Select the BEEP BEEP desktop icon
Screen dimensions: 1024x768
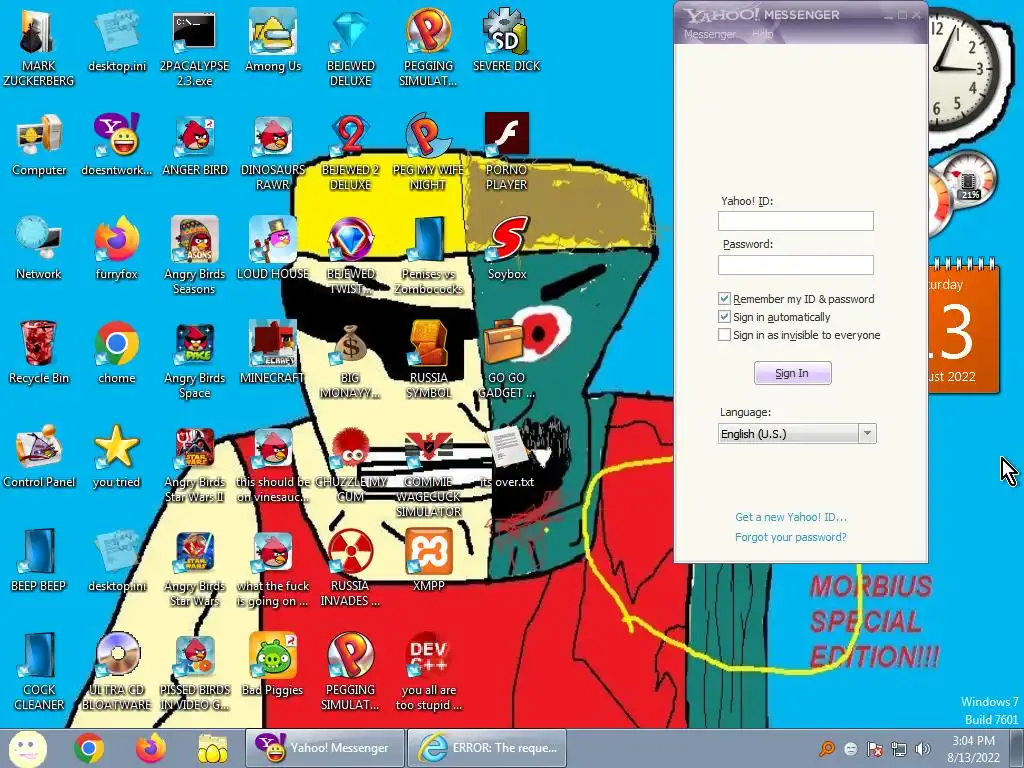click(39, 559)
